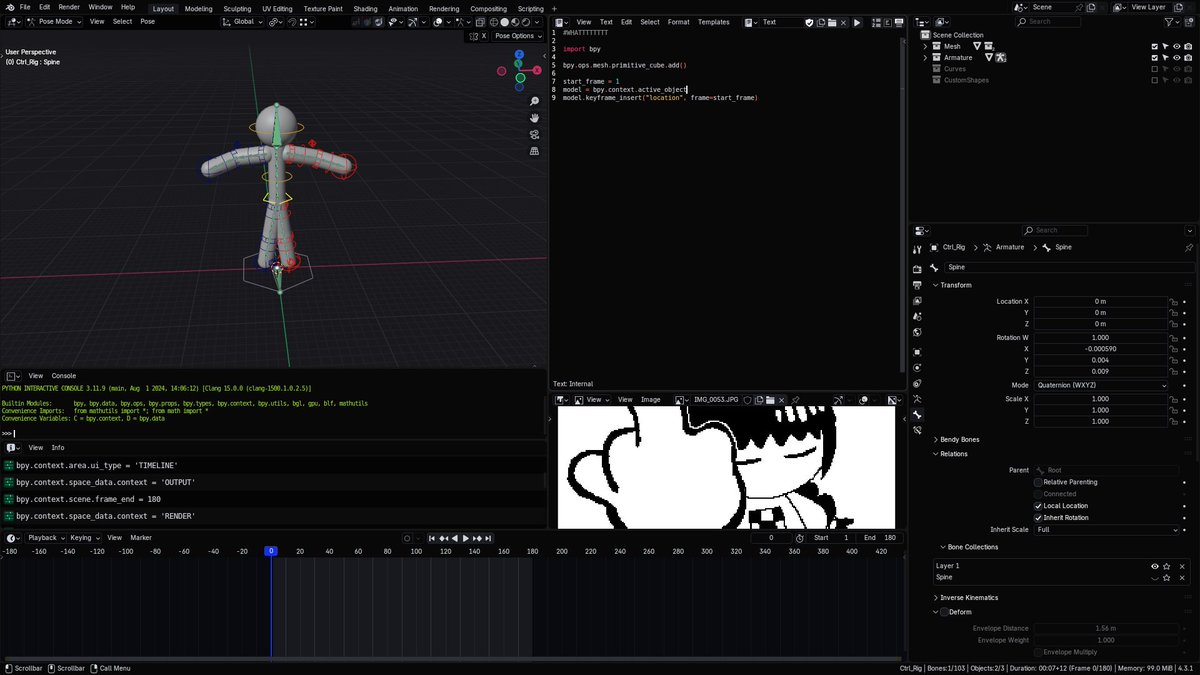
Task: Open the Templates menu in text editor
Action: [714, 22]
